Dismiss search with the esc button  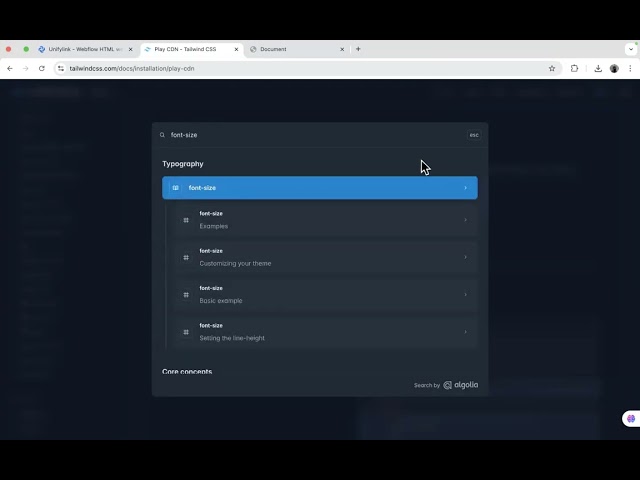click(x=474, y=135)
